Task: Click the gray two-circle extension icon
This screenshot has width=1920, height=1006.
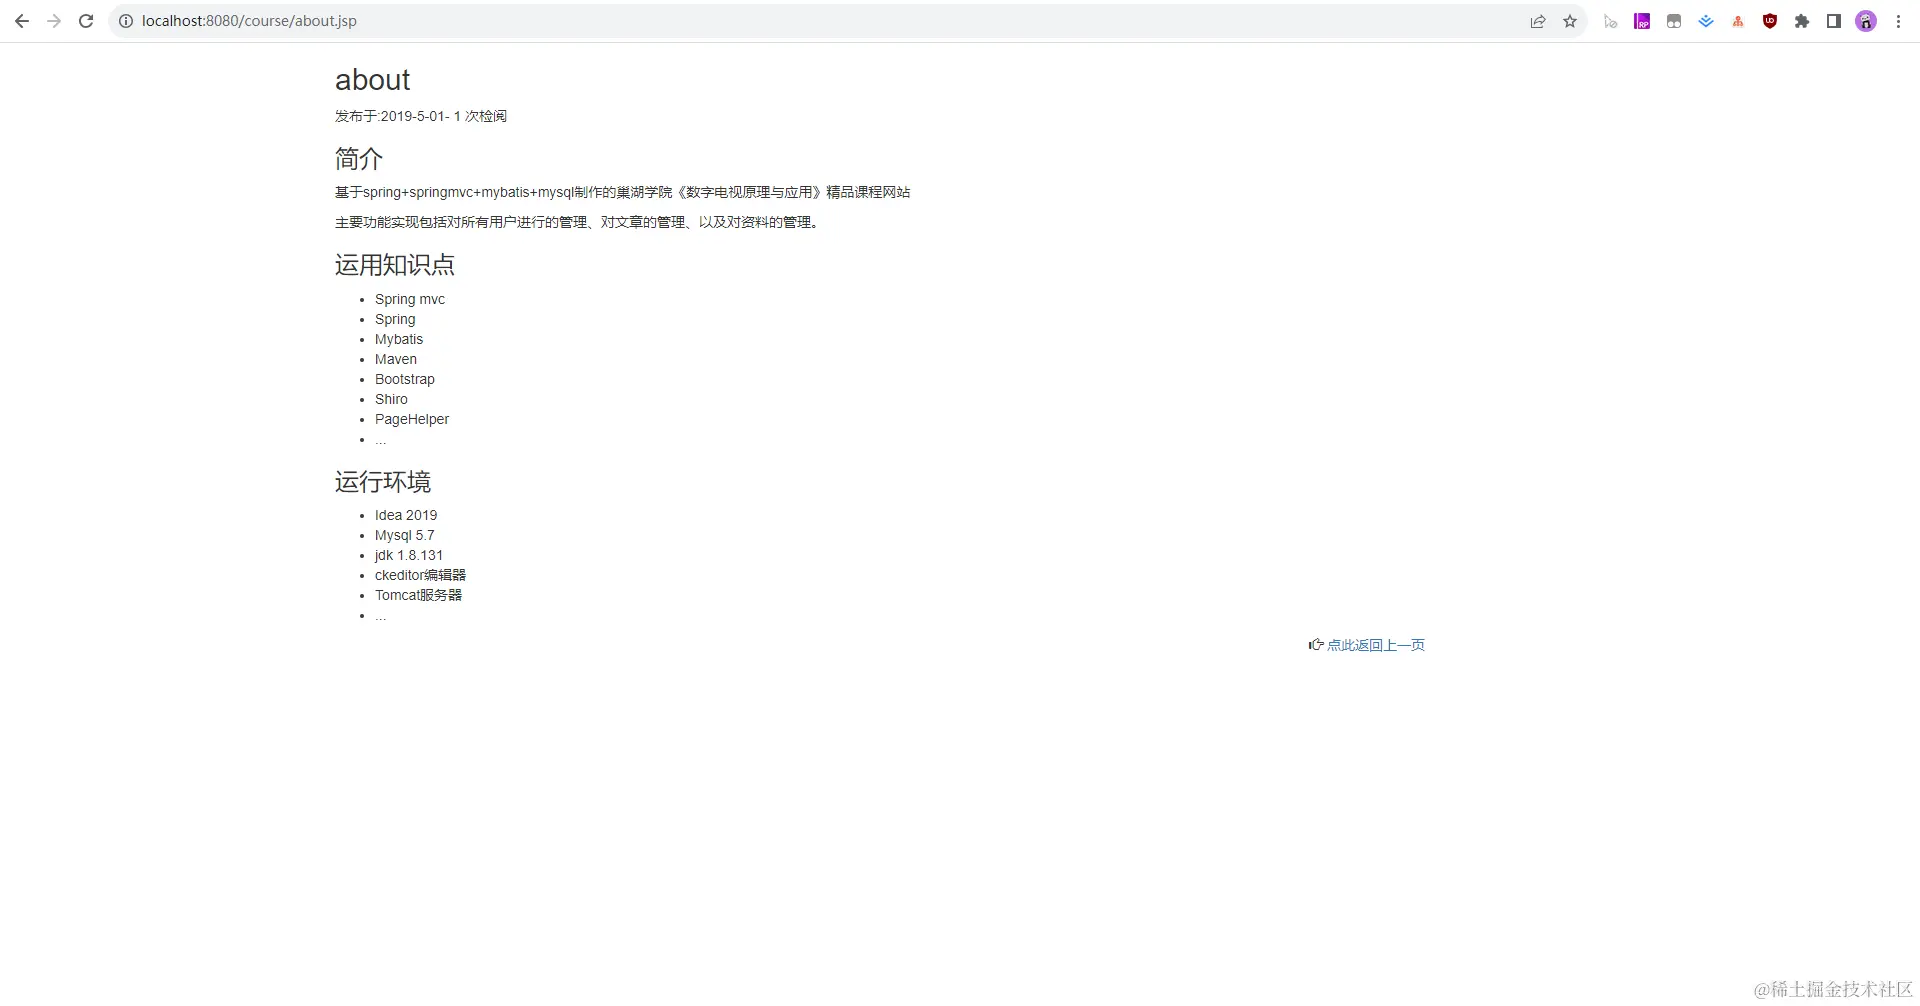Action: point(1674,20)
